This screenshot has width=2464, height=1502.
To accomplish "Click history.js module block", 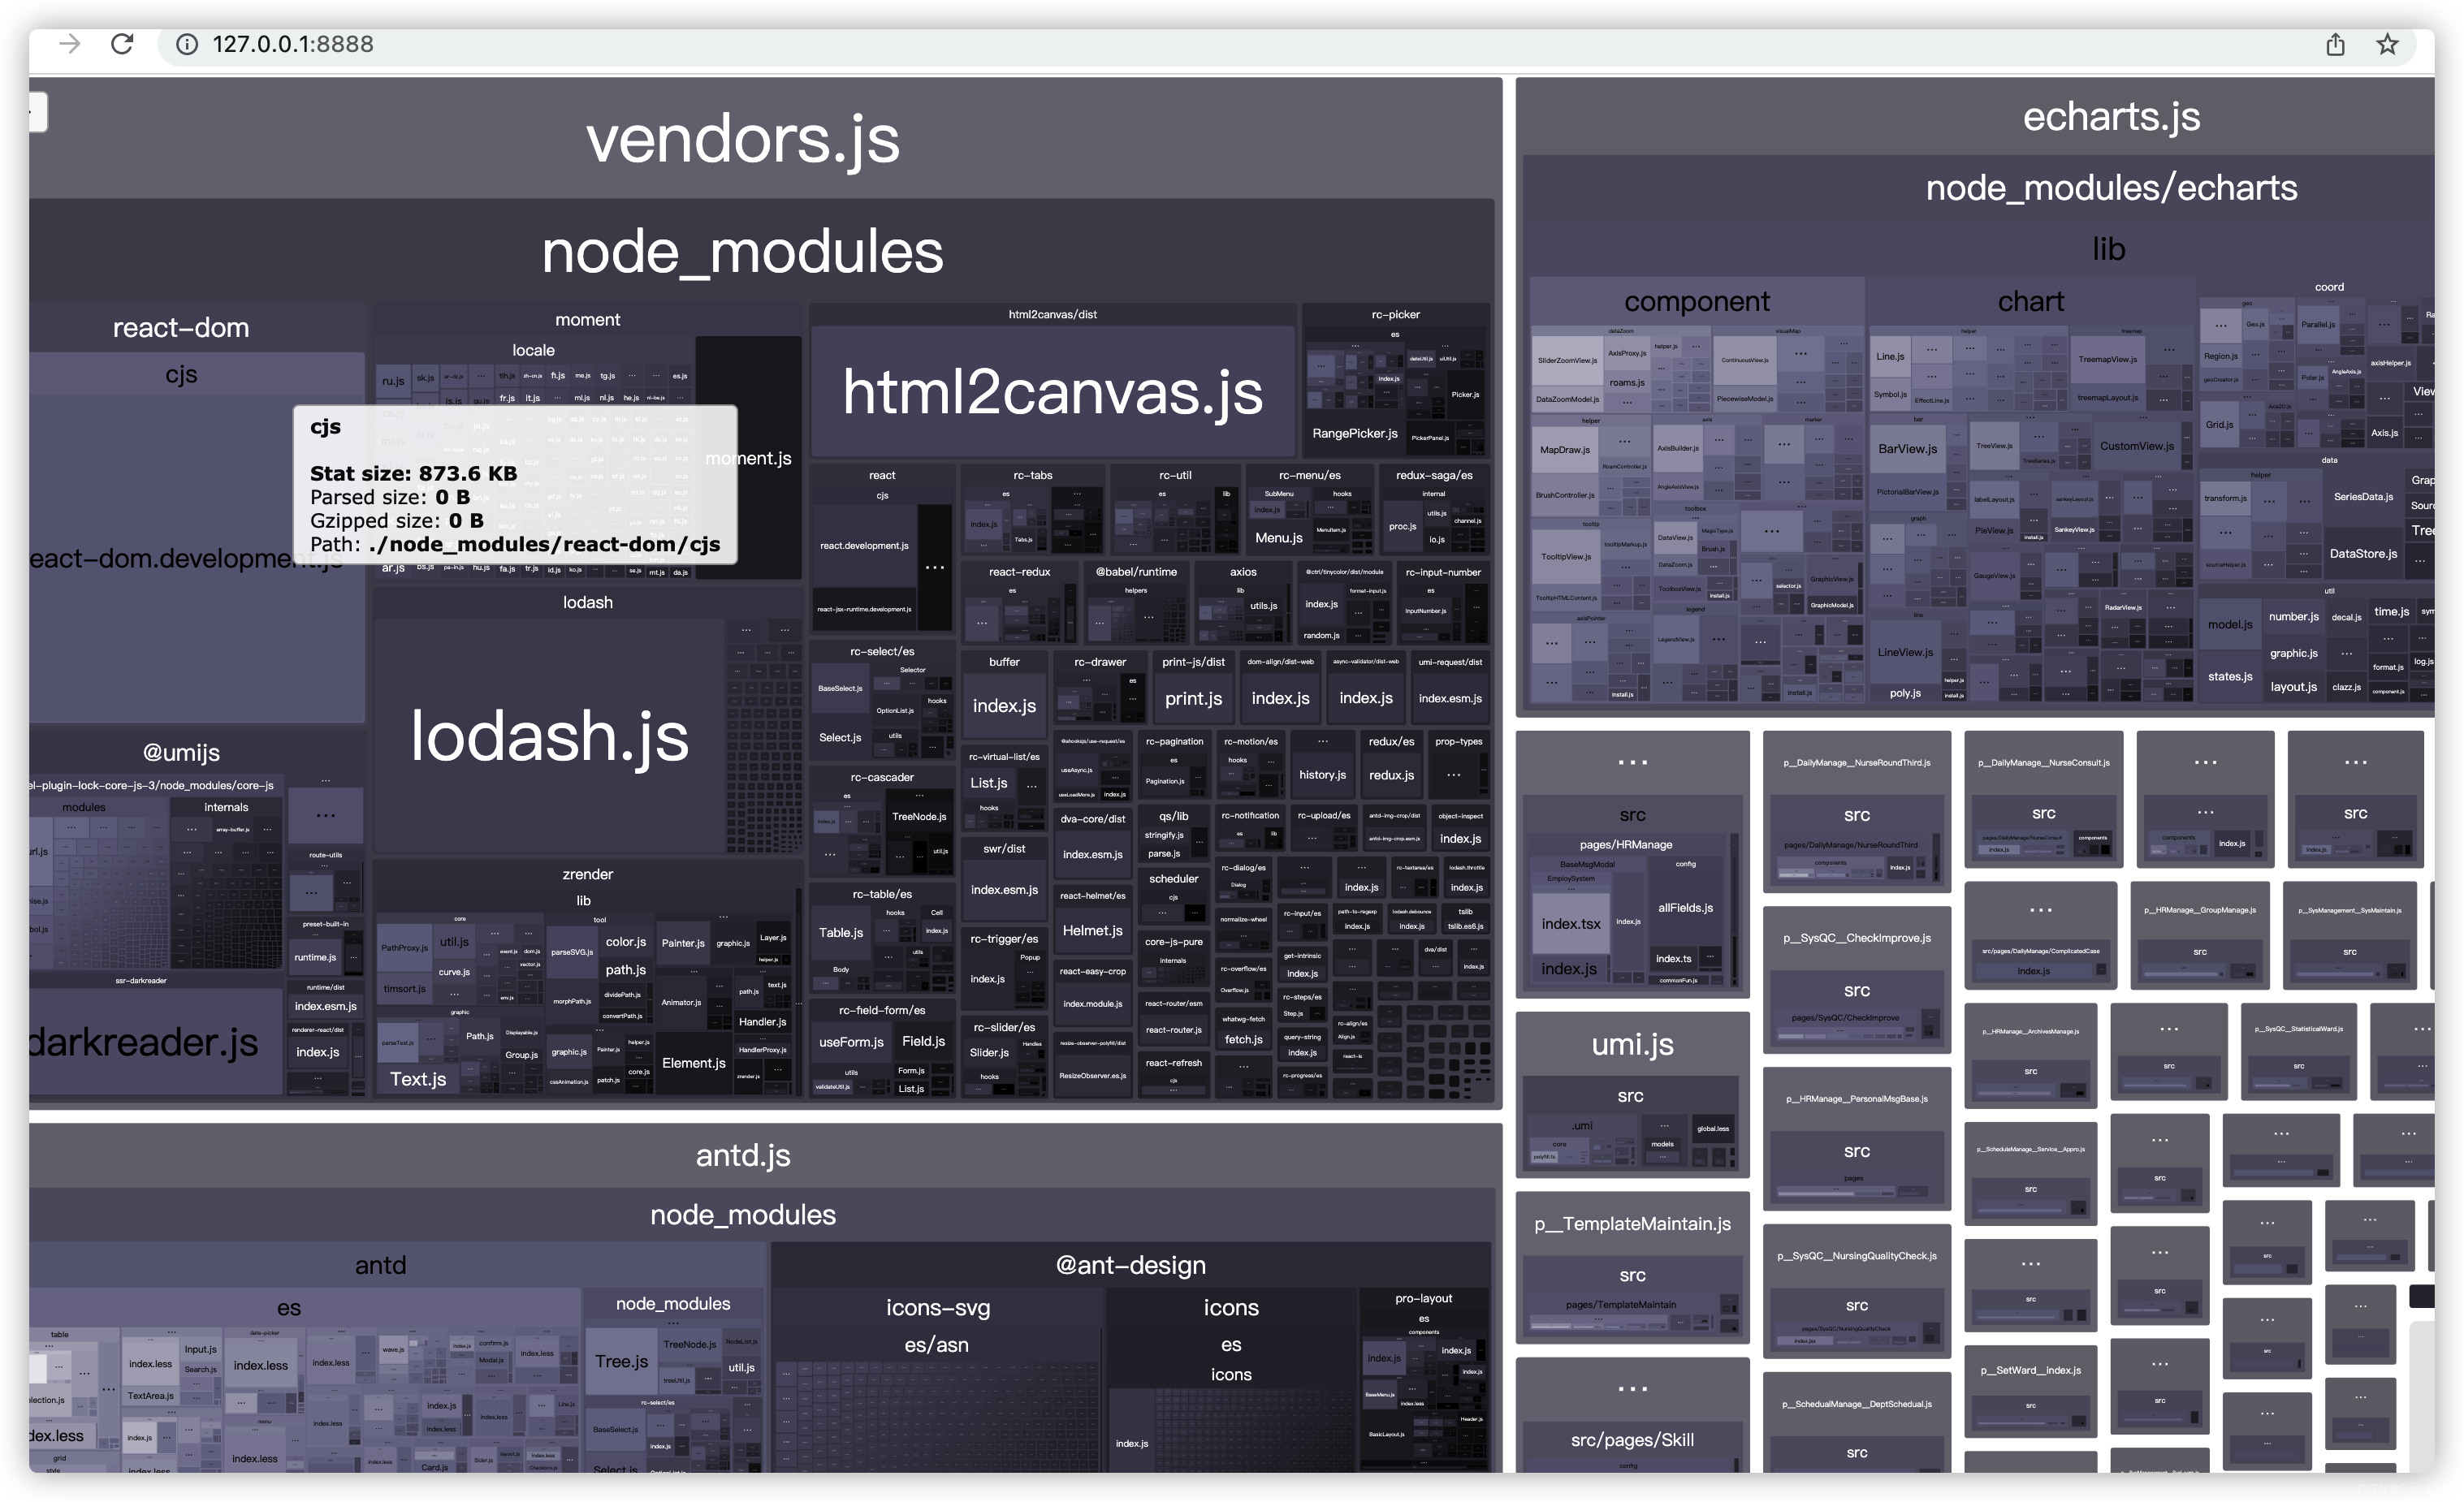I will click(x=1322, y=775).
